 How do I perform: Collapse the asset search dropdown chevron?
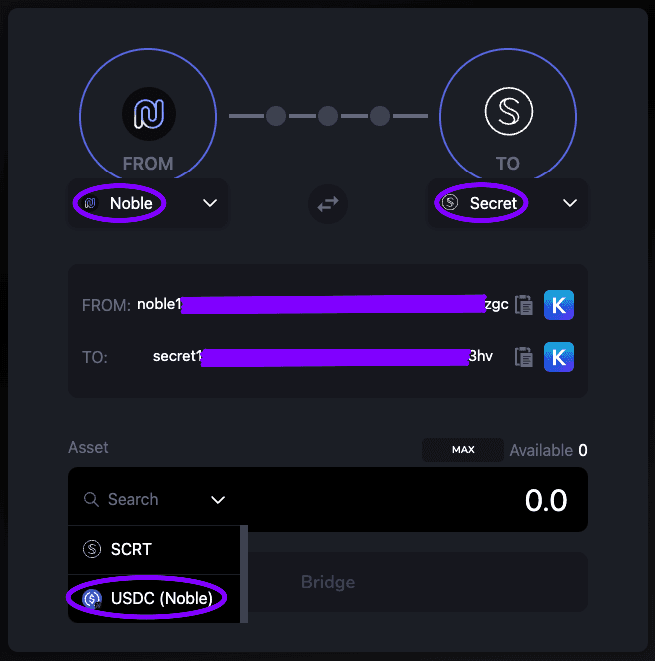point(218,499)
